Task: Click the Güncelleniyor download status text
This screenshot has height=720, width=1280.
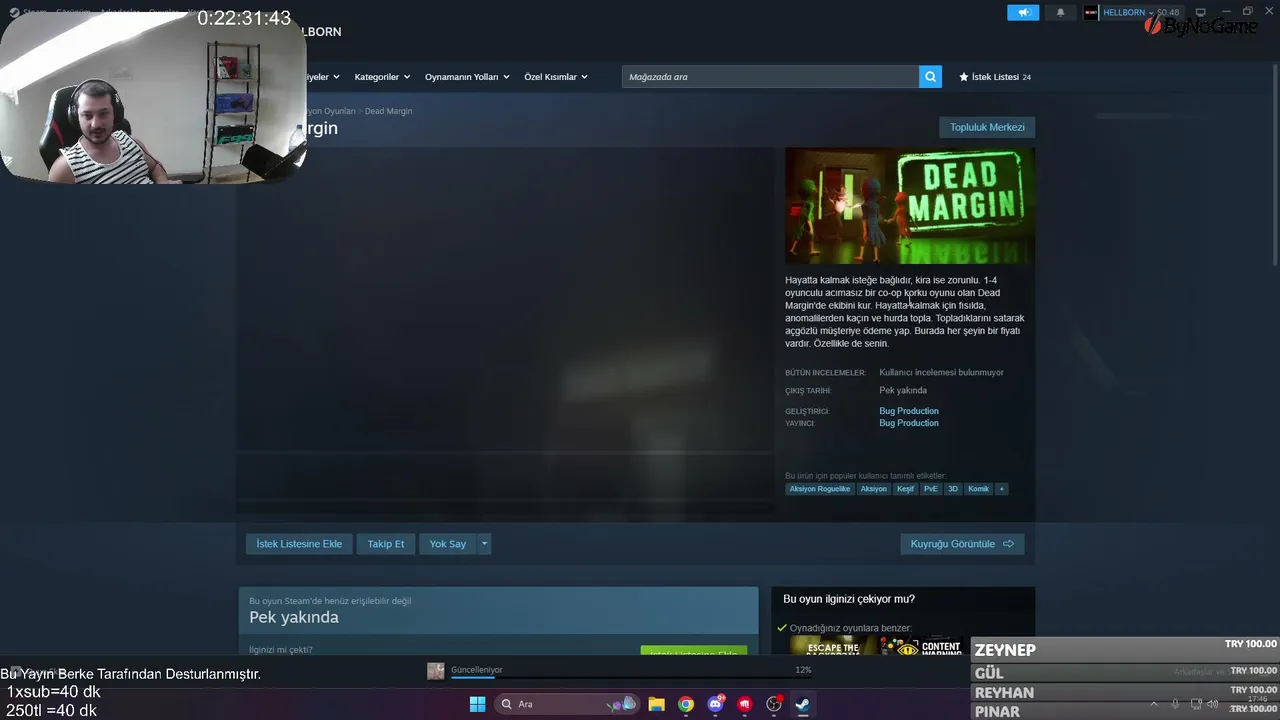Action: point(477,670)
